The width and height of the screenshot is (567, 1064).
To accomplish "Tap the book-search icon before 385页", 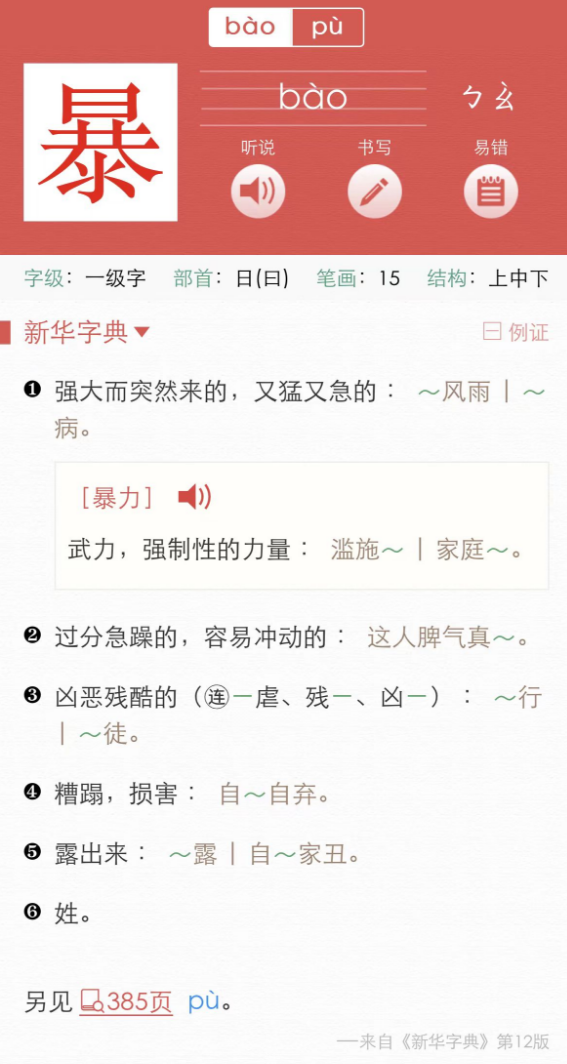I will [92, 1001].
